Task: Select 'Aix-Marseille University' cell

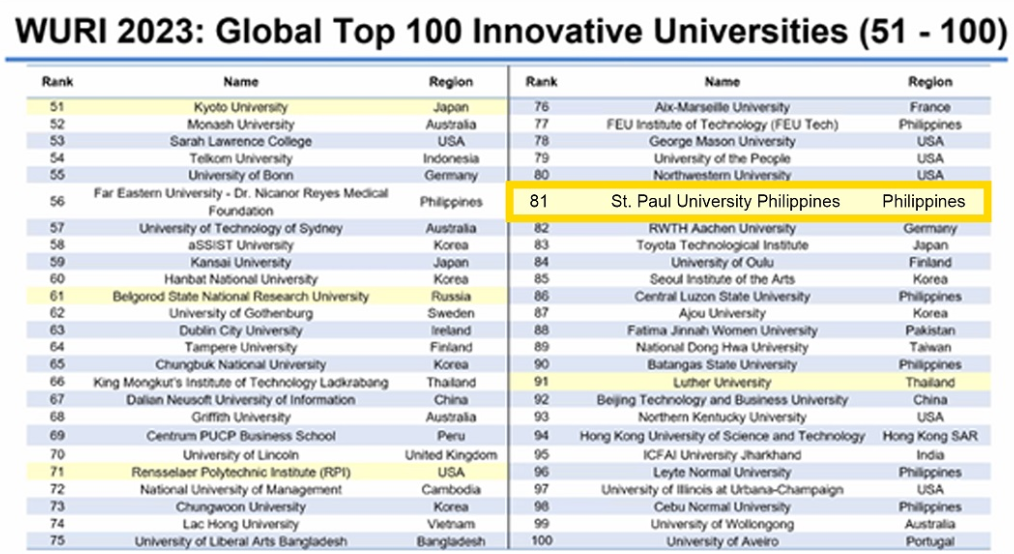Action: click(x=722, y=107)
